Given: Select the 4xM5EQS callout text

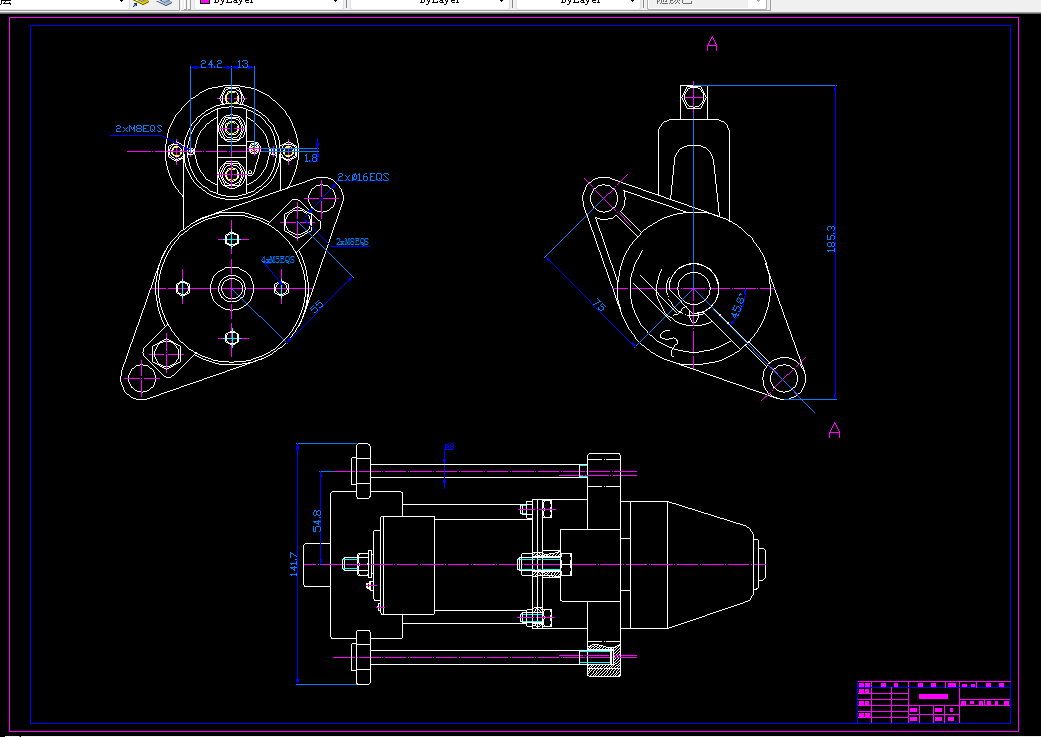Looking at the screenshot, I should click(x=278, y=260).
